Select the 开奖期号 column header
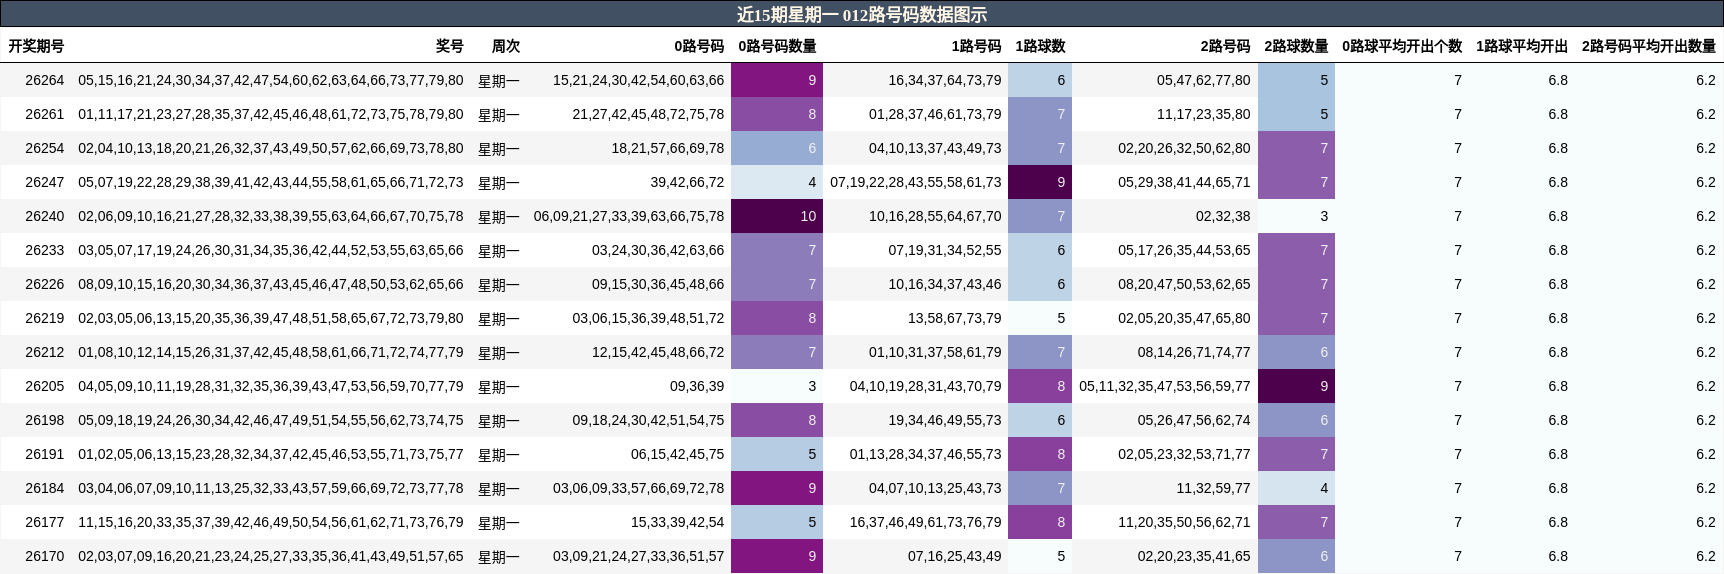The image size is (1724, 574). click(x=36, y=46)
